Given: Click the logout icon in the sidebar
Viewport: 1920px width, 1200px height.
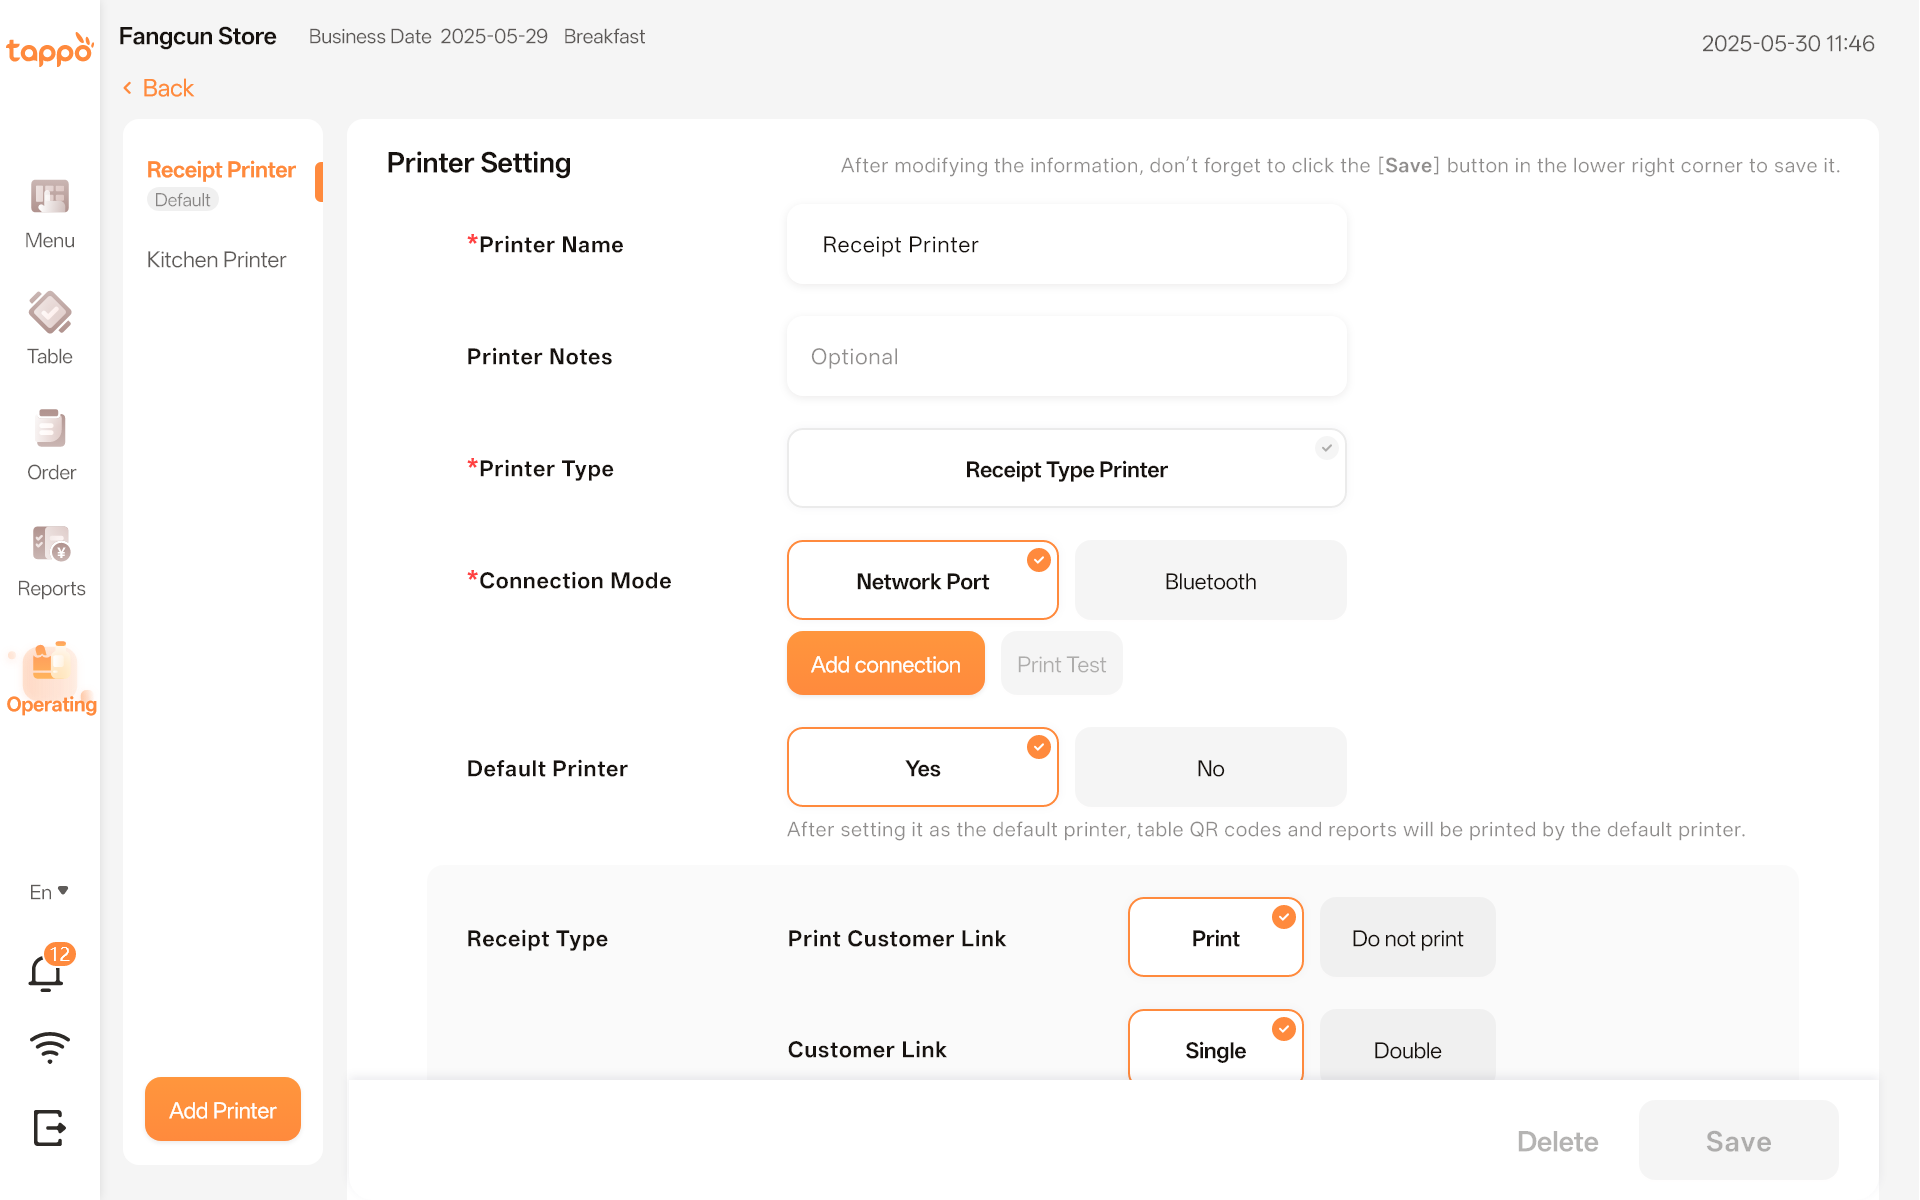Looking at the screenshot, I should (49, 1128).
